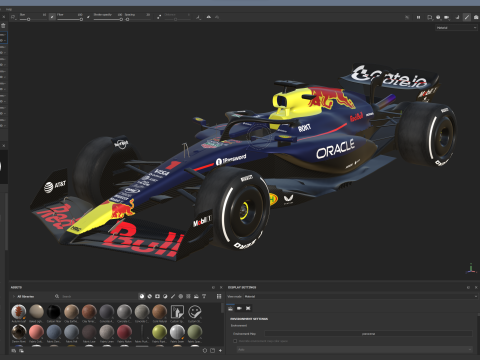Select the Carbon Fiber material
The width and height of the screenshot is (480, 360).
click(54, 313)
